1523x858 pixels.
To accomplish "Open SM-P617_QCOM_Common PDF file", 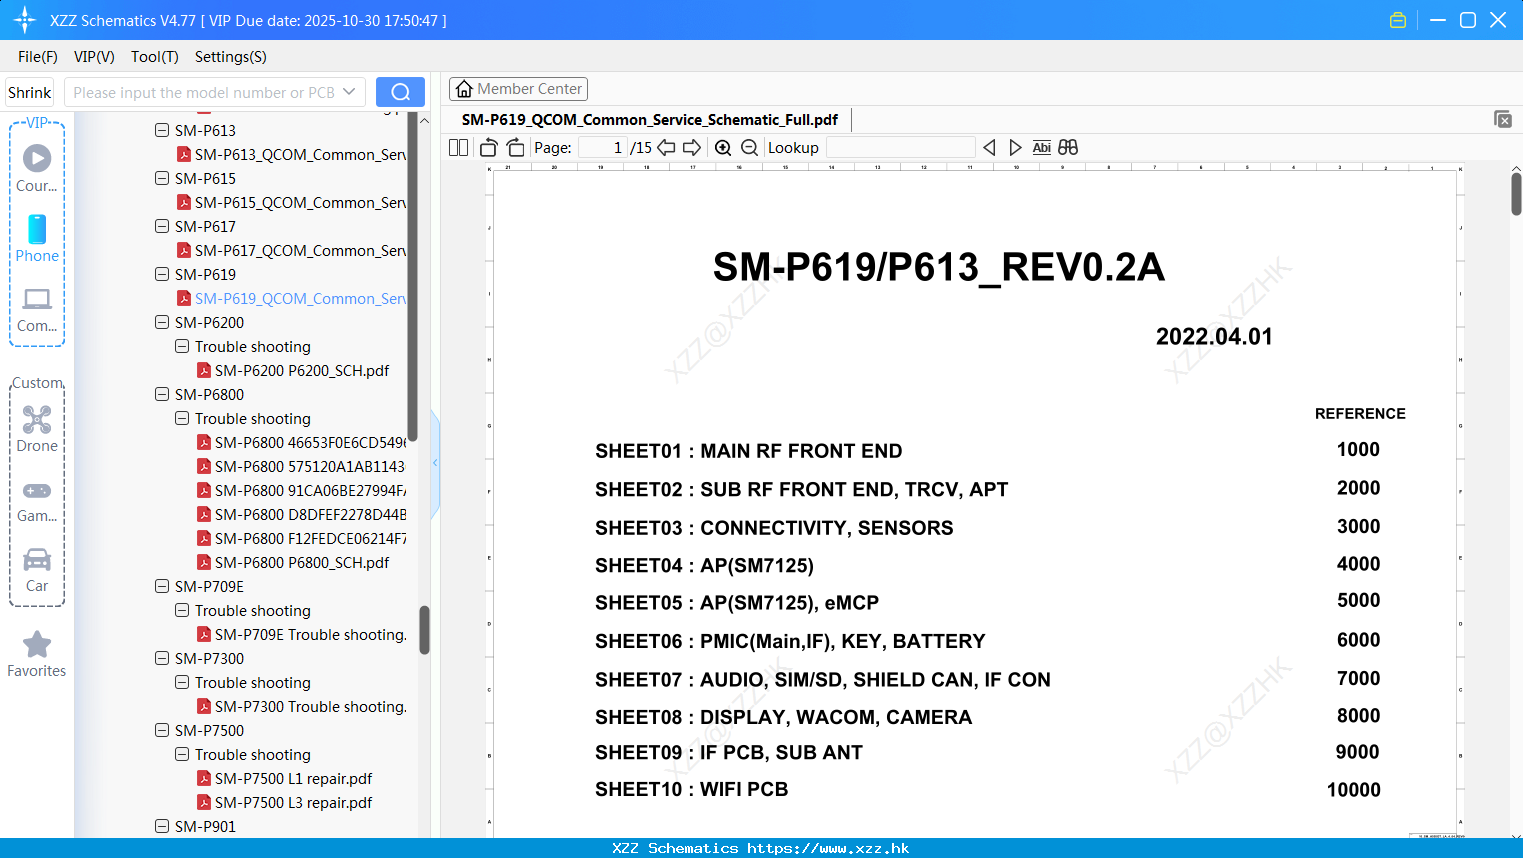I will [292, 250].
